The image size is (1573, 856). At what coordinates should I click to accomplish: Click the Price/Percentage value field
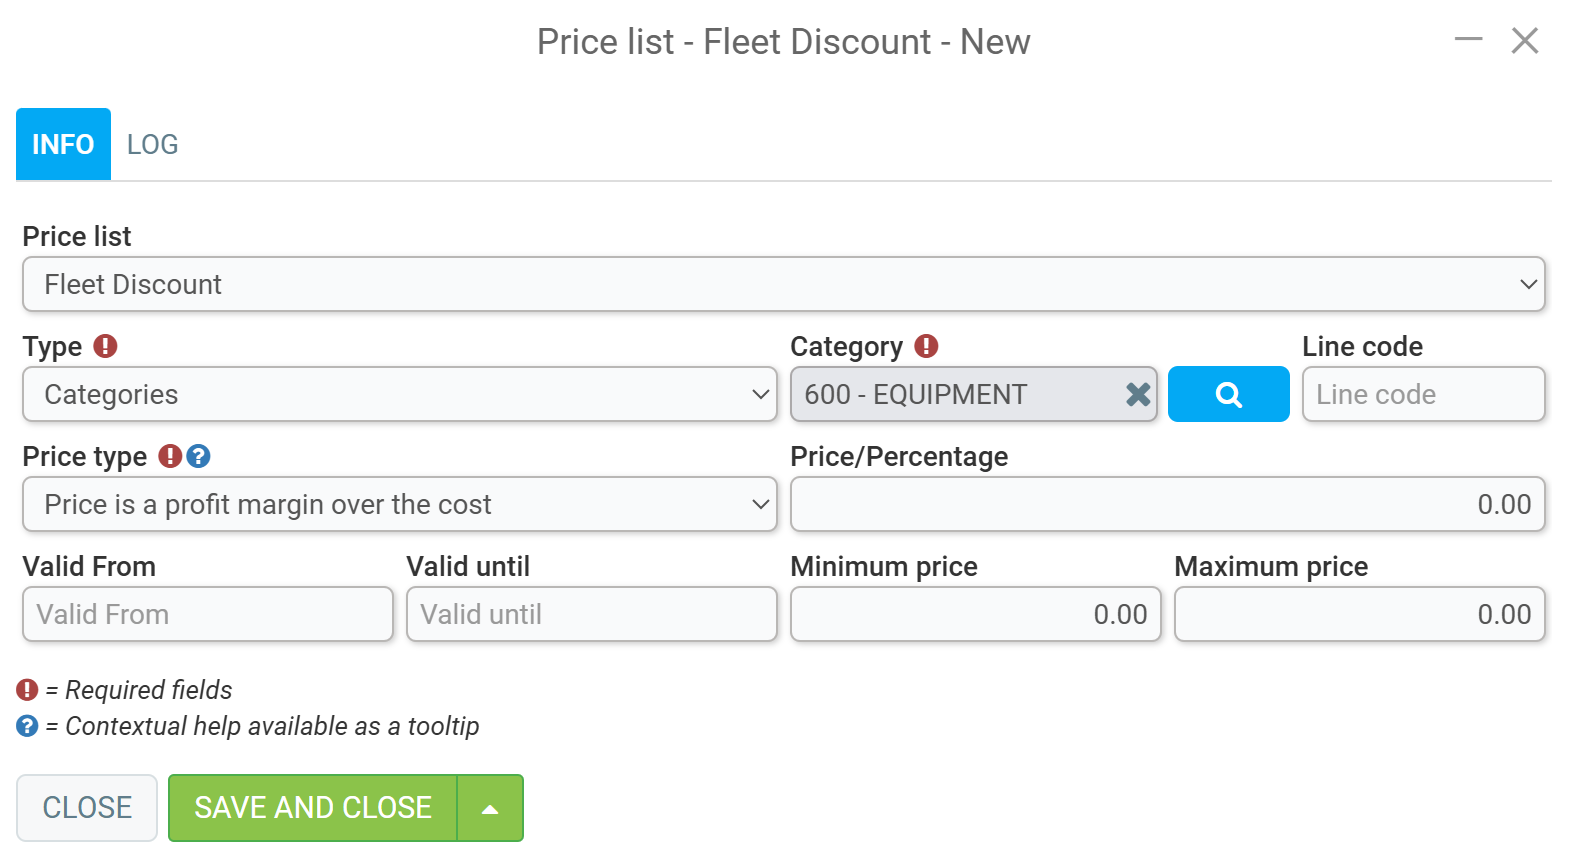(x=1166, y=504)
